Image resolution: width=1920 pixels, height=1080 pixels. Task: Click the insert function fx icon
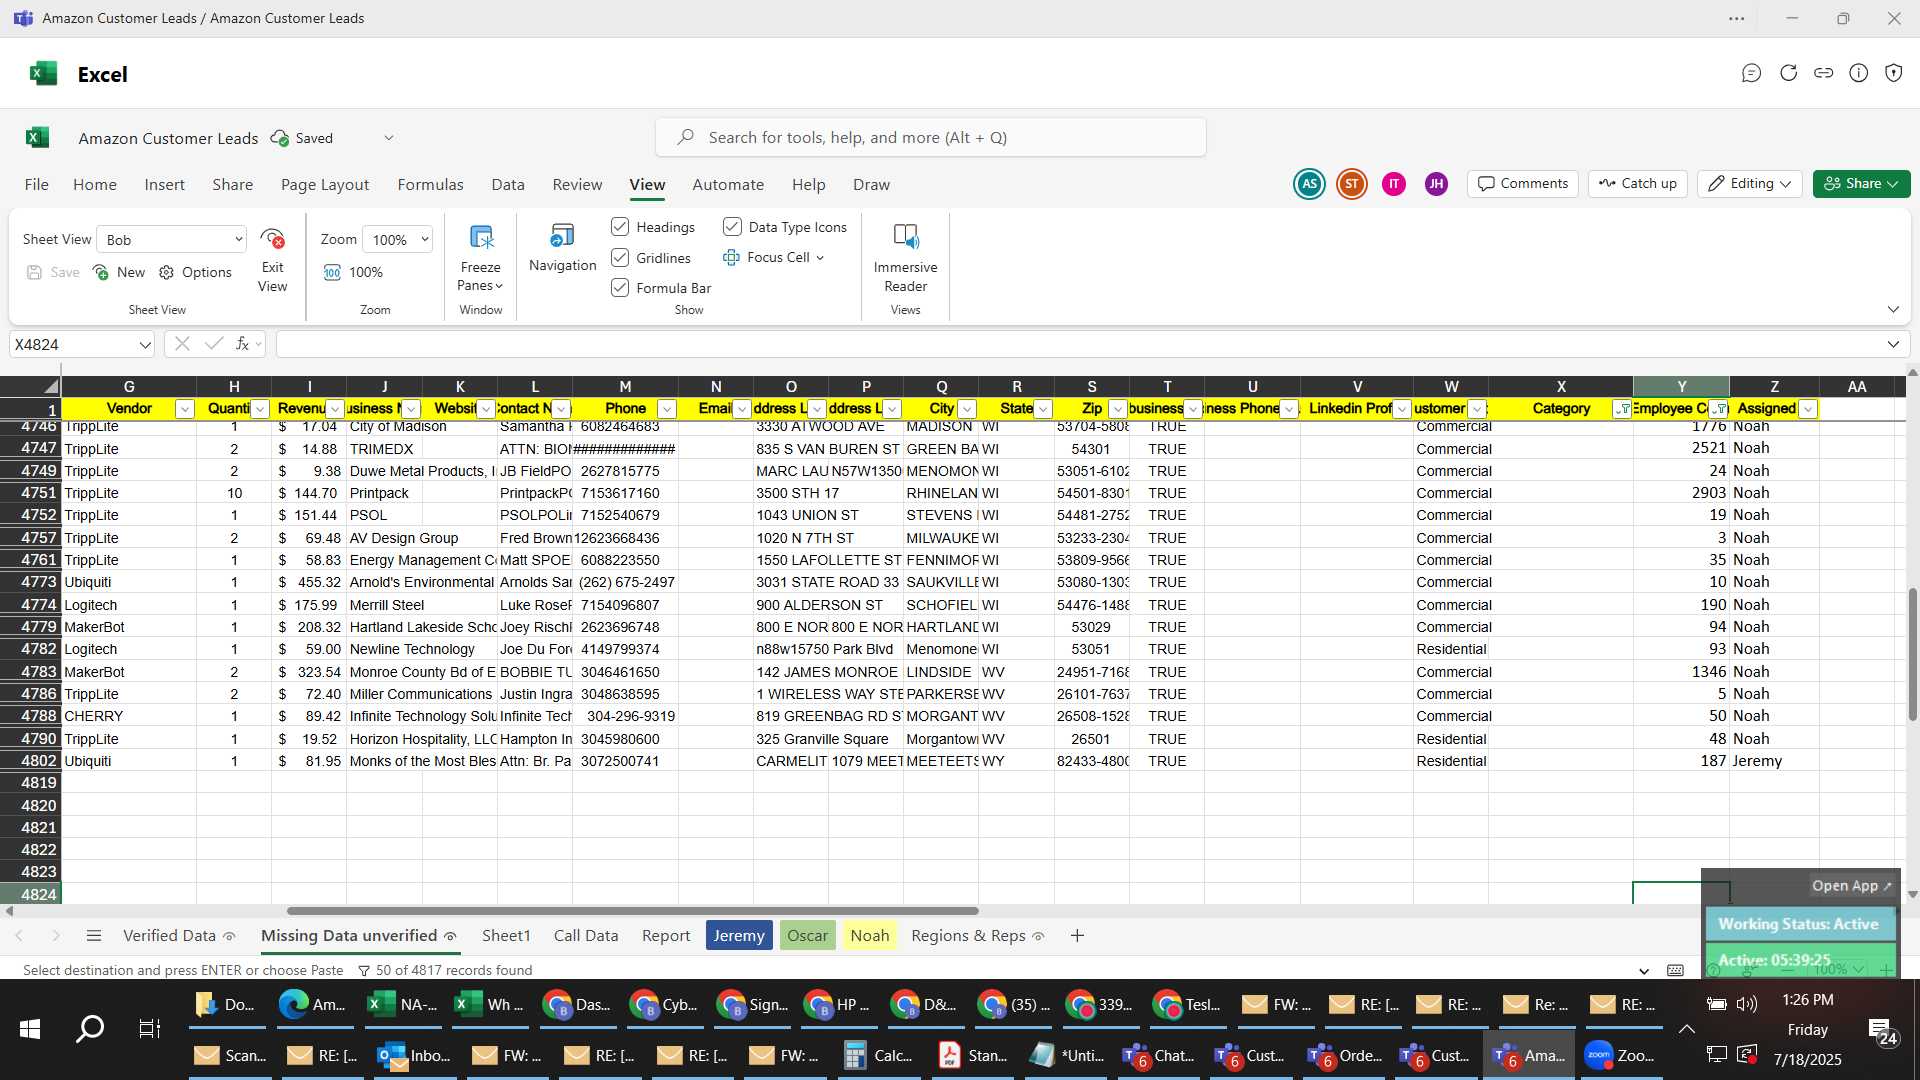[x=242, y=344]
